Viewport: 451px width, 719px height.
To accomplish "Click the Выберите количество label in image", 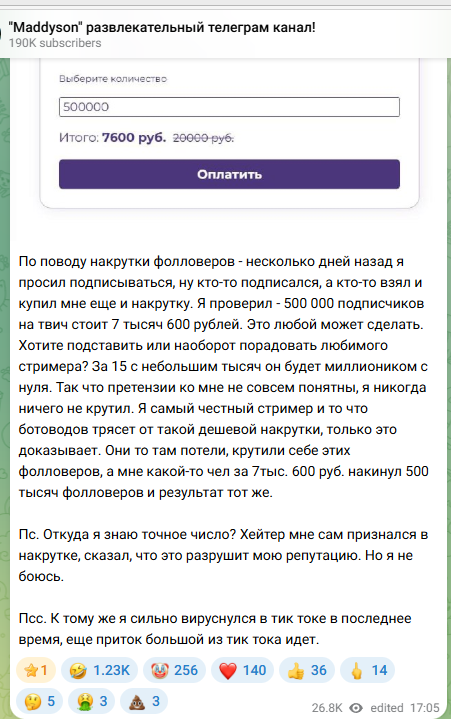I will click(113, 79).
